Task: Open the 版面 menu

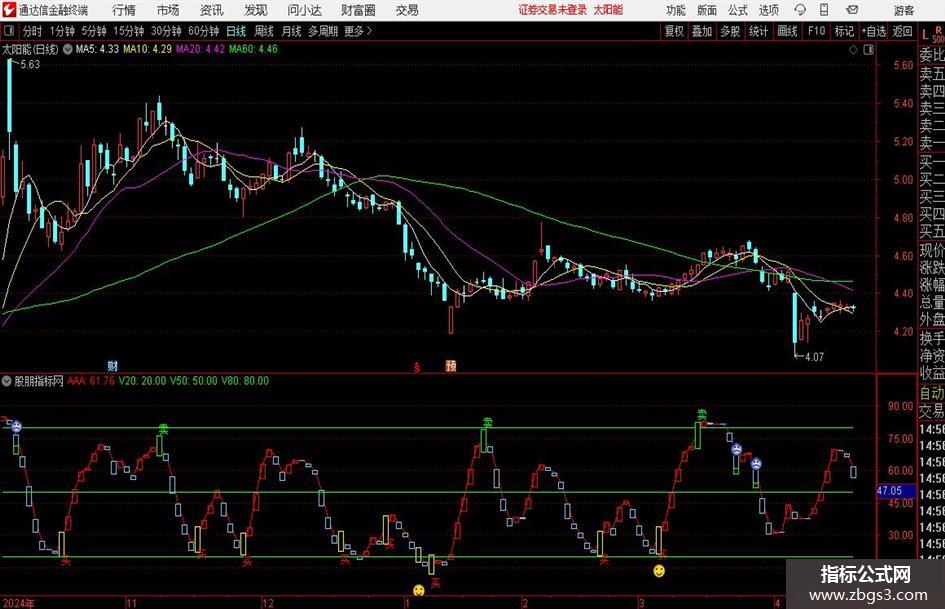Action: 707,10
